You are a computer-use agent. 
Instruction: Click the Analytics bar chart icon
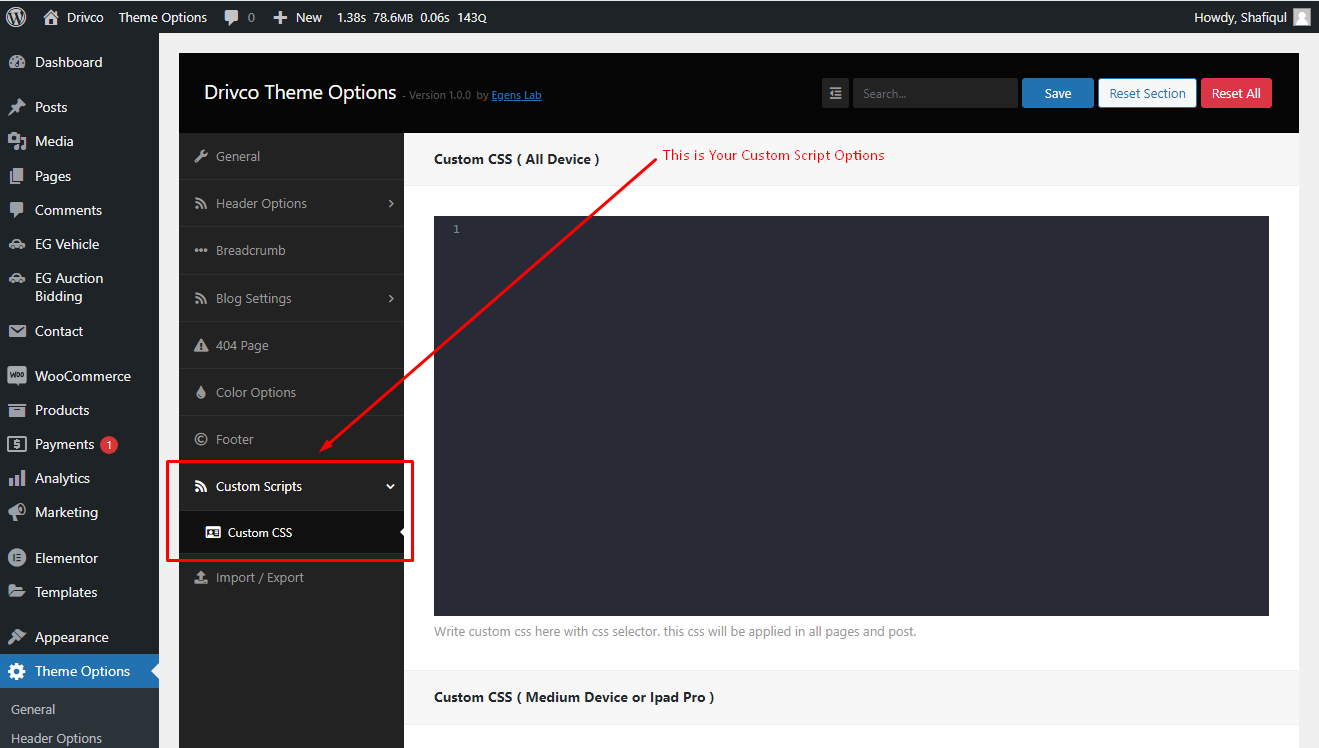16,478
